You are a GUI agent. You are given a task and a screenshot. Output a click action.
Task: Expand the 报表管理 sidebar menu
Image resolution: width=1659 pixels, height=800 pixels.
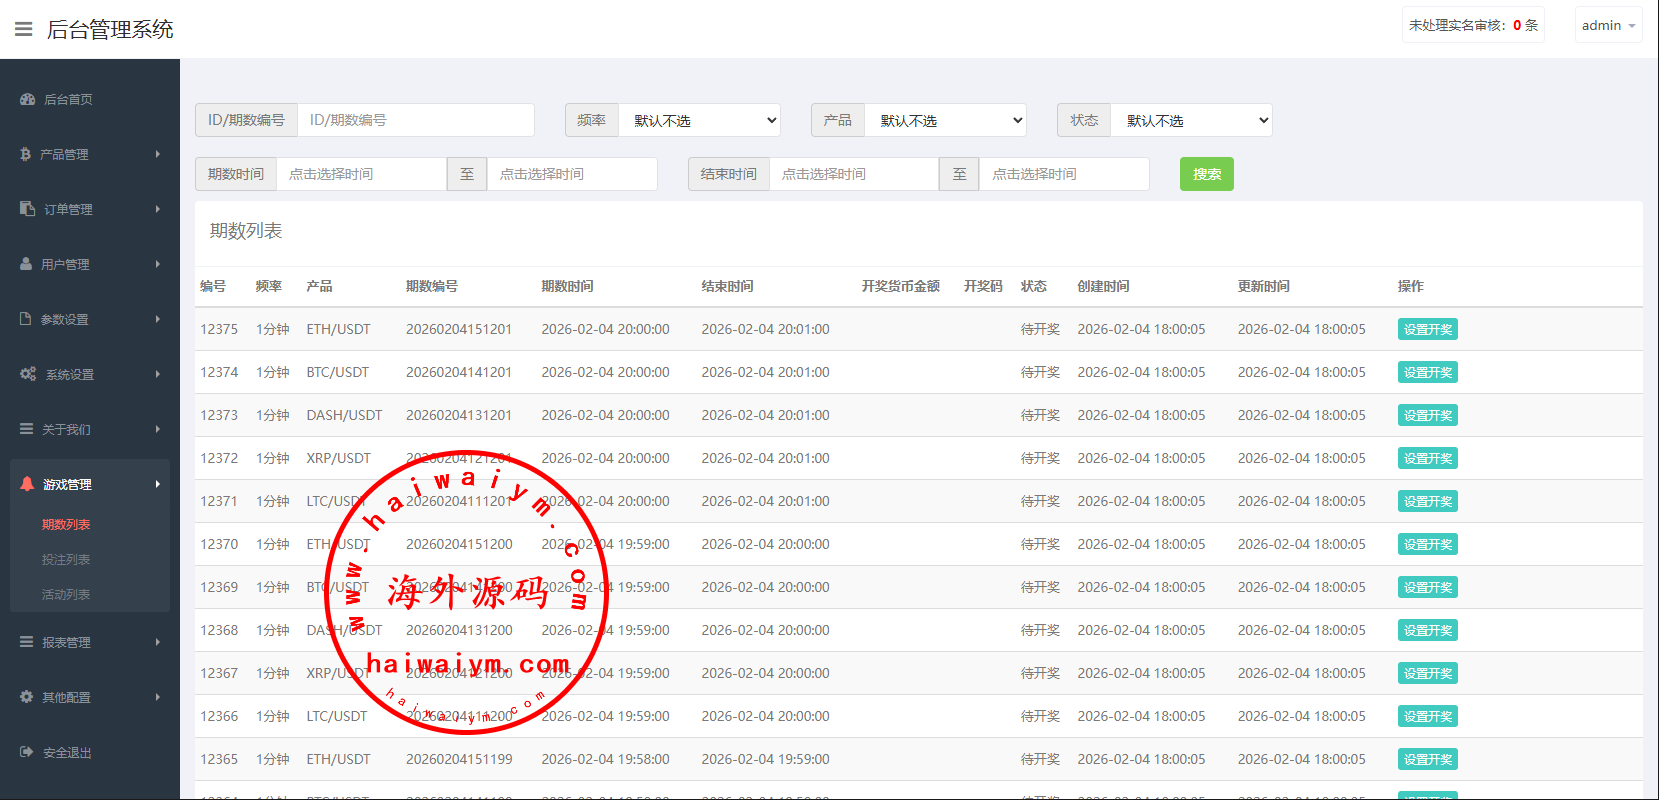[x=90, y=642]
